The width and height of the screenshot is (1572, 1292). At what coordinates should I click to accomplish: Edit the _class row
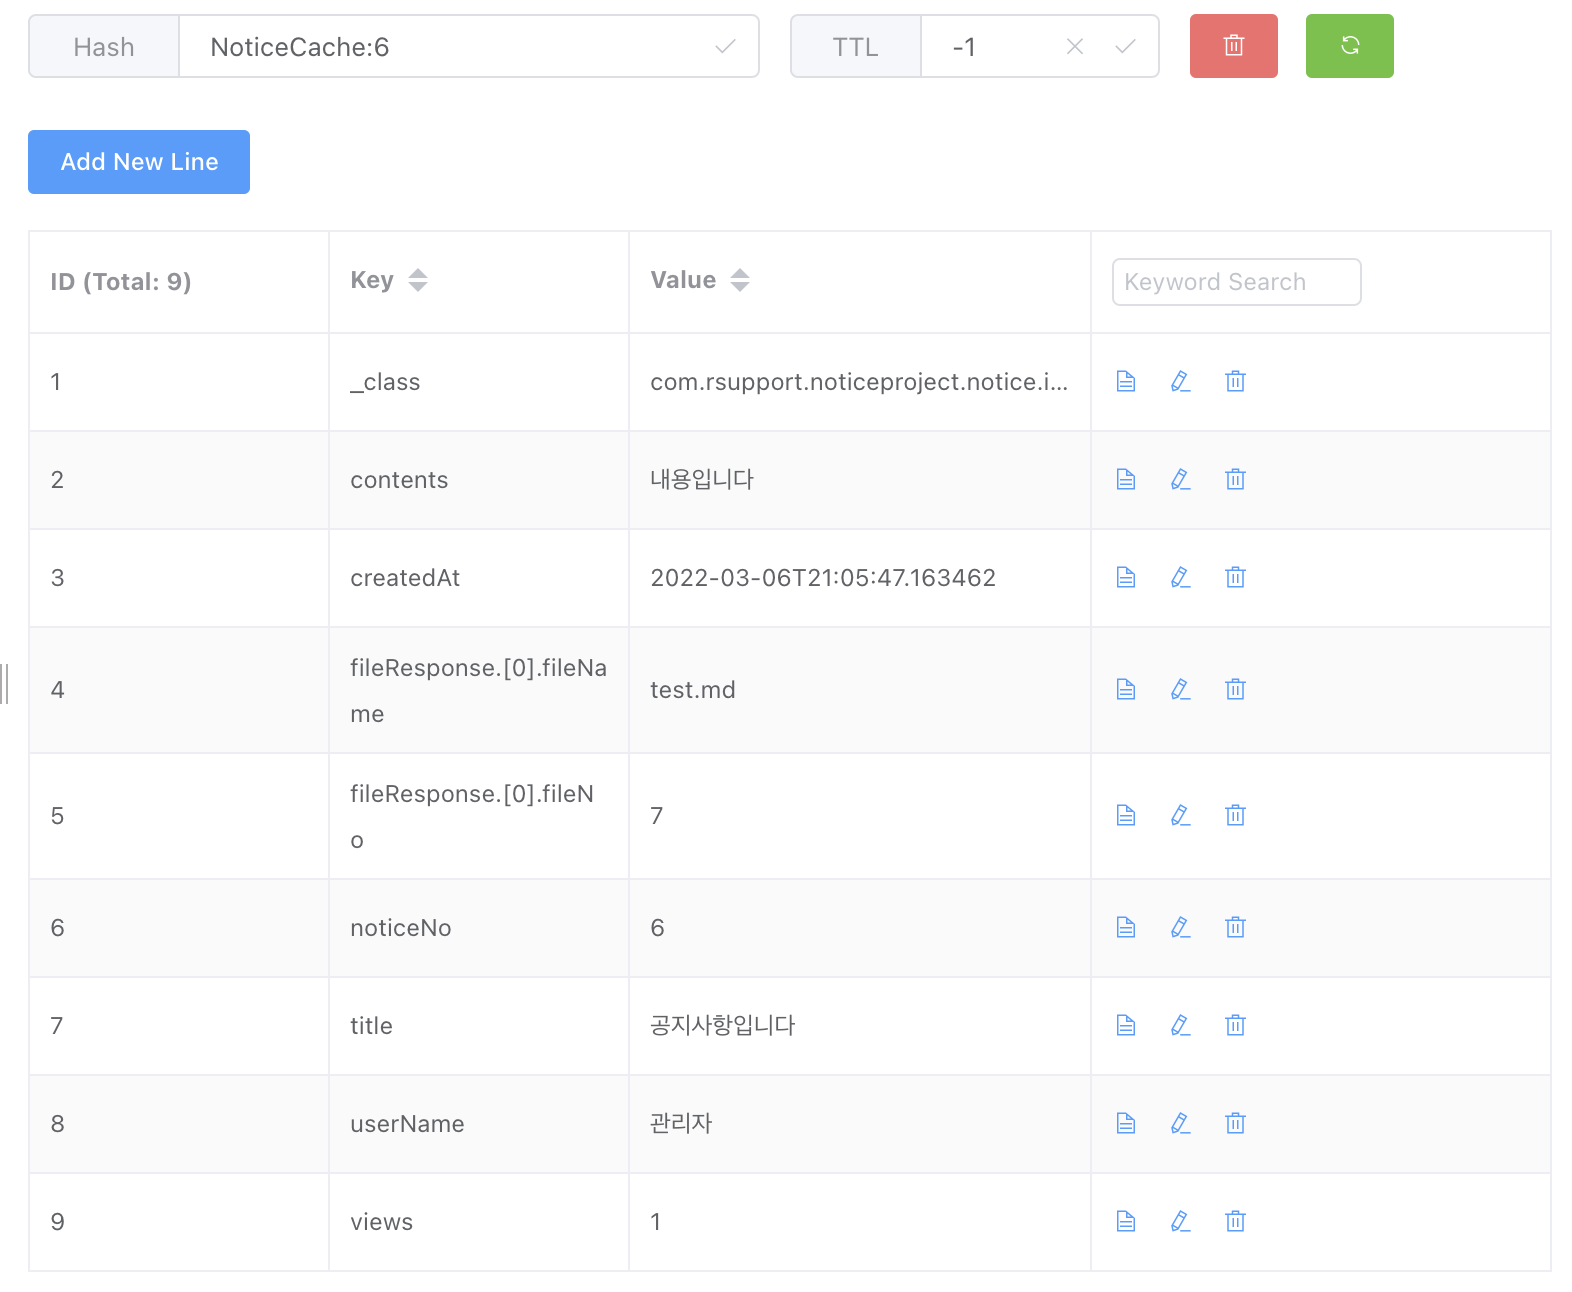[x=1180, y=381]
